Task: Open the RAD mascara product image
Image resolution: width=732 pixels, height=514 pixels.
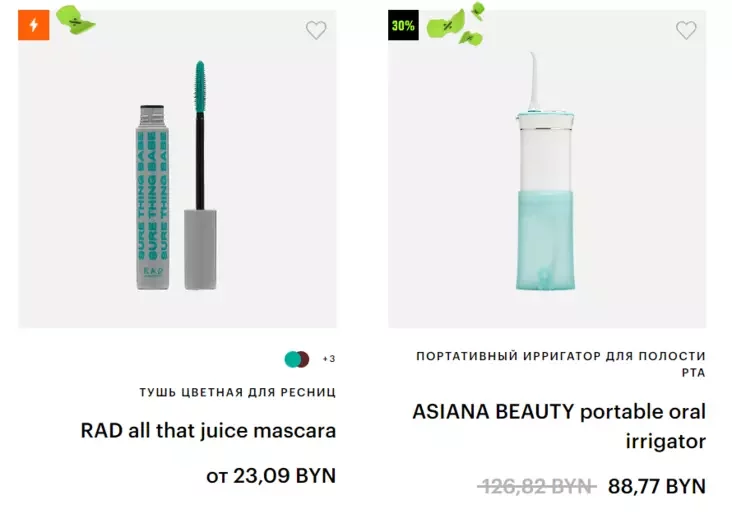Action: point(160,200)
